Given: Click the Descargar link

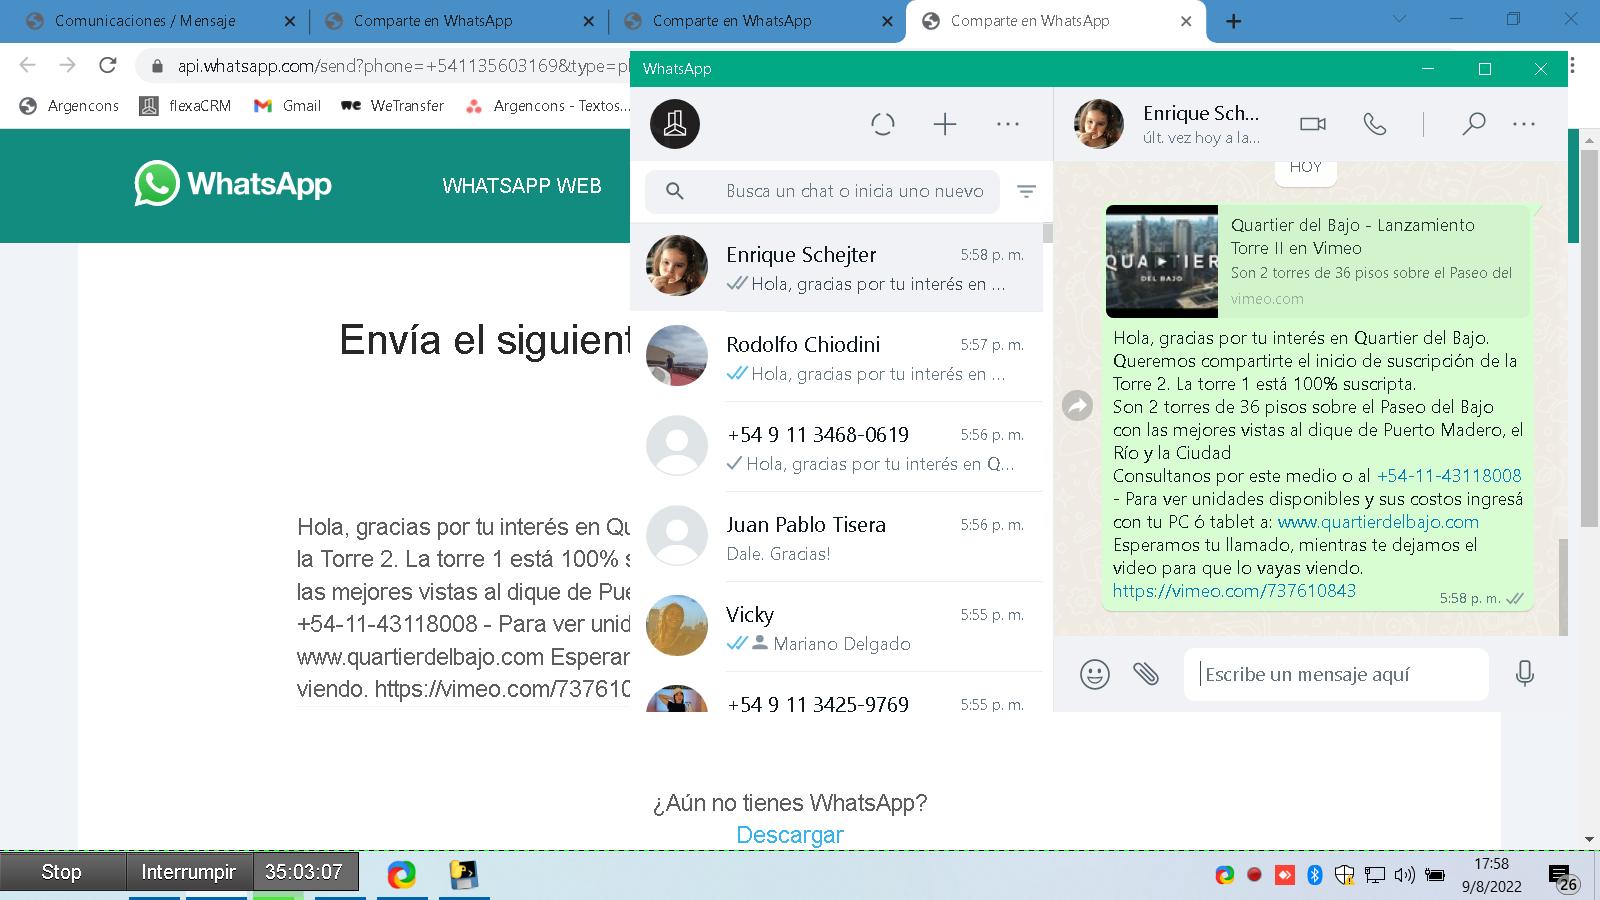Looking at the screenshot, I should (x=790, y=835).
